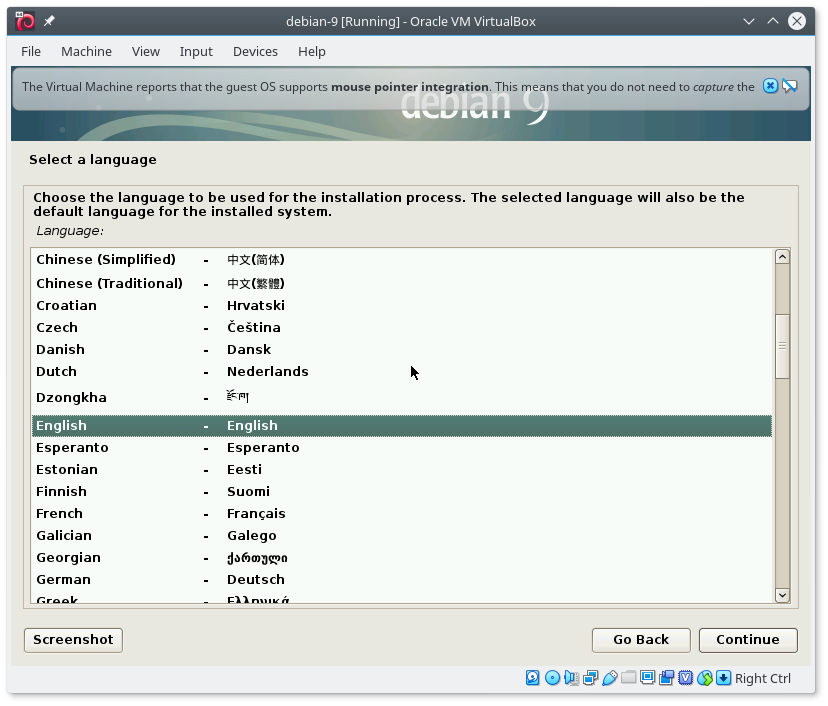This screenshot has width=828, height=706.
Task: Click the network adapters status icon
Action: pyautogui.click(x=590, y=678)
